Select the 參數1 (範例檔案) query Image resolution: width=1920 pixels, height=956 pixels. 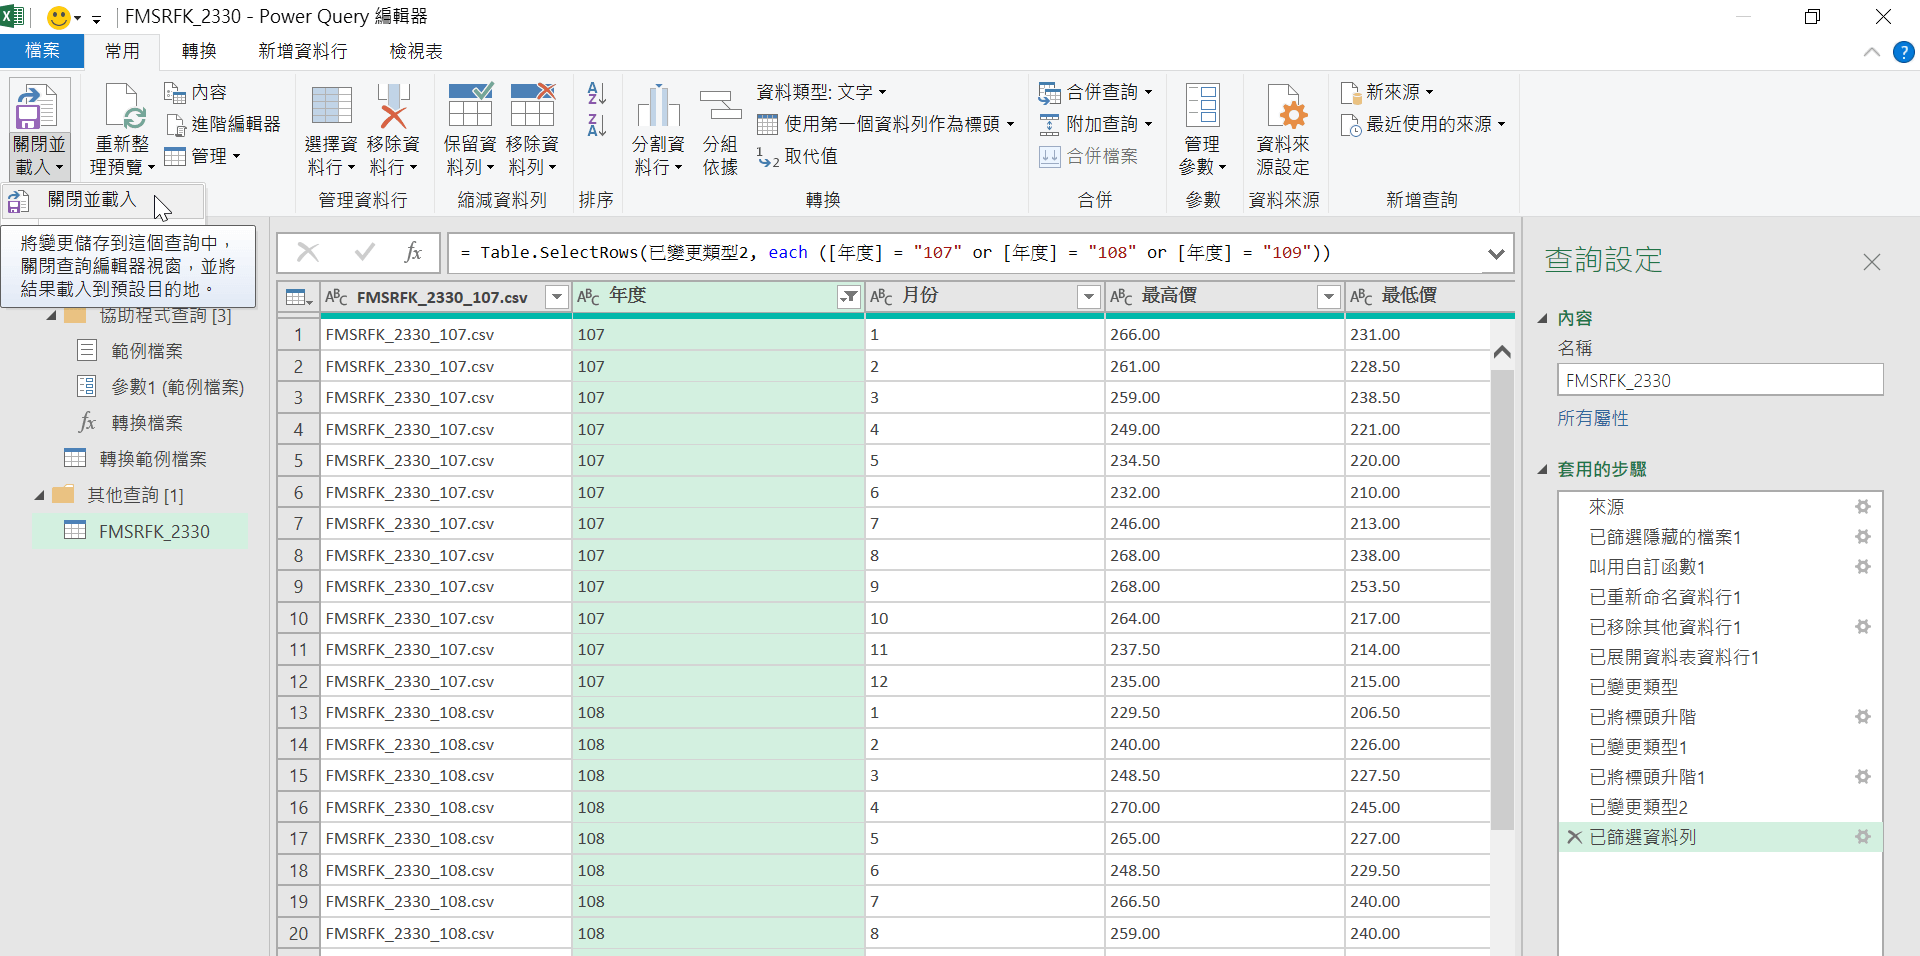point(177,387)
